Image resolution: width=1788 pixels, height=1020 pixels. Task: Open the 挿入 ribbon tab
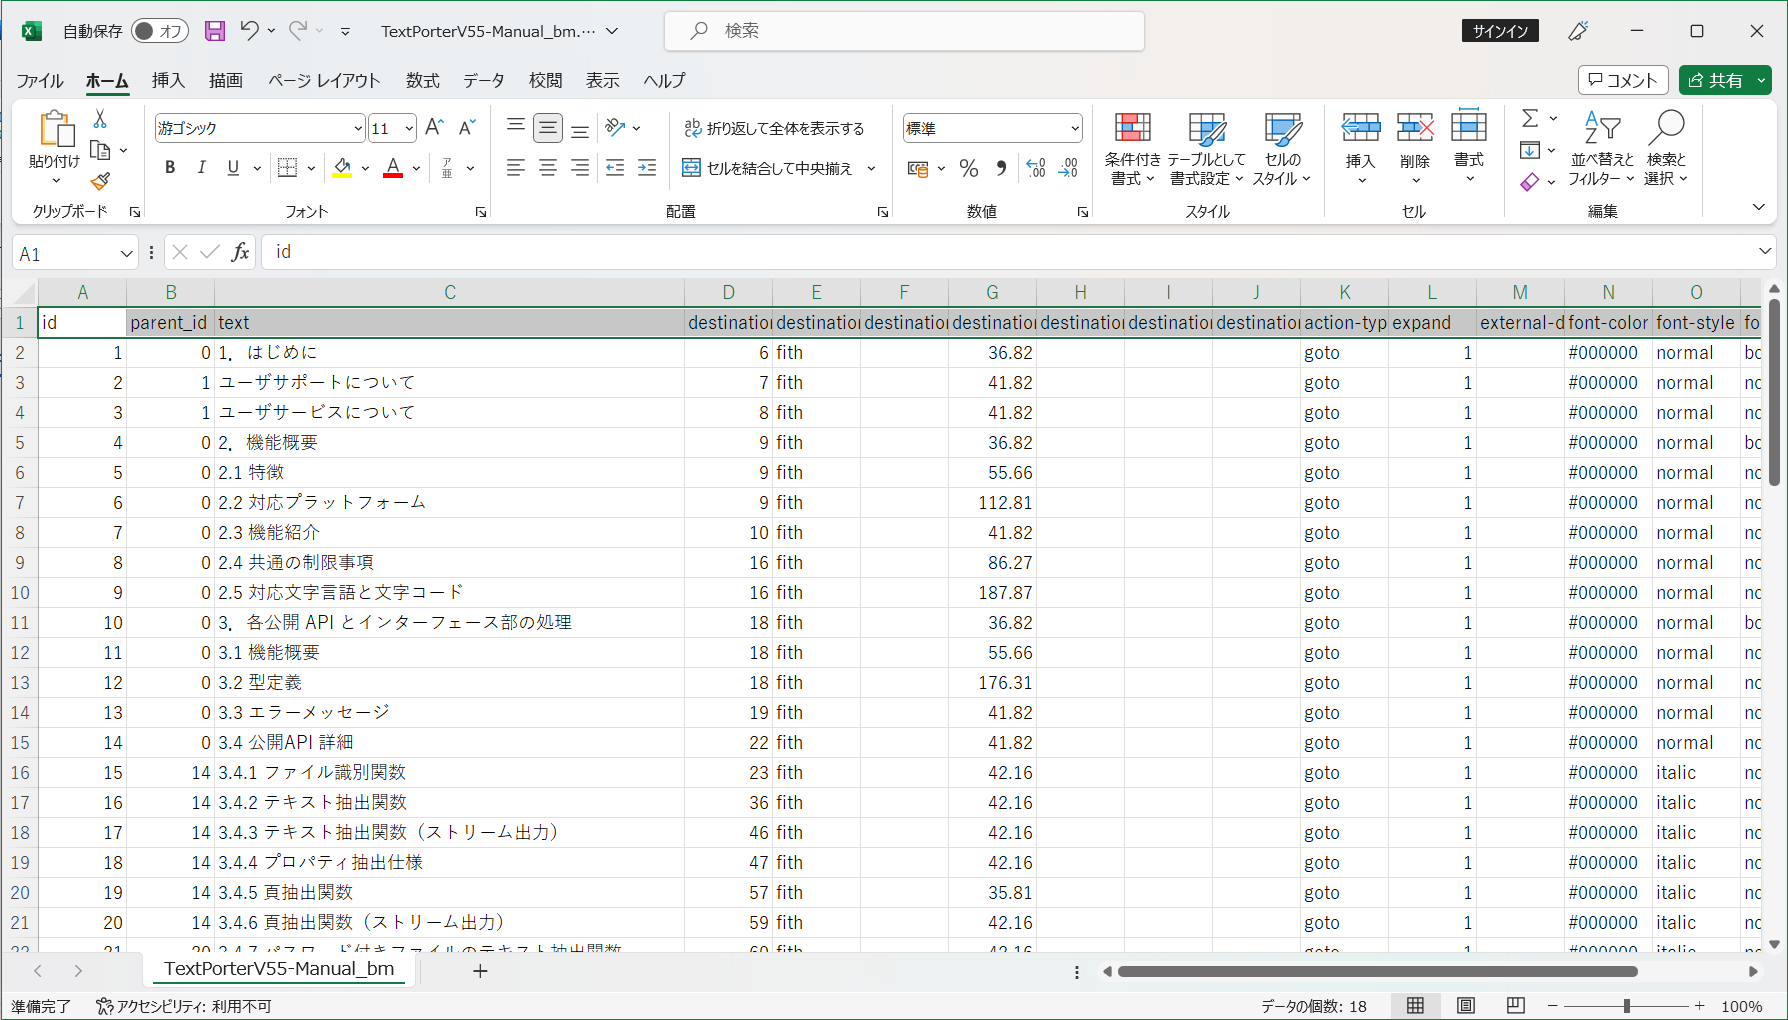168,81
